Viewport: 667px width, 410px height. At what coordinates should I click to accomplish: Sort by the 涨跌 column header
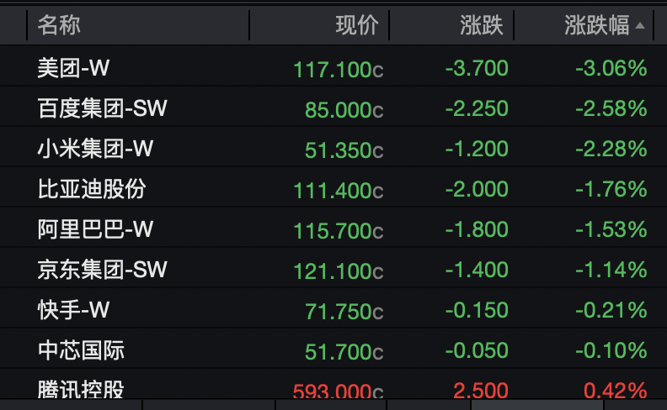[482, 25]
